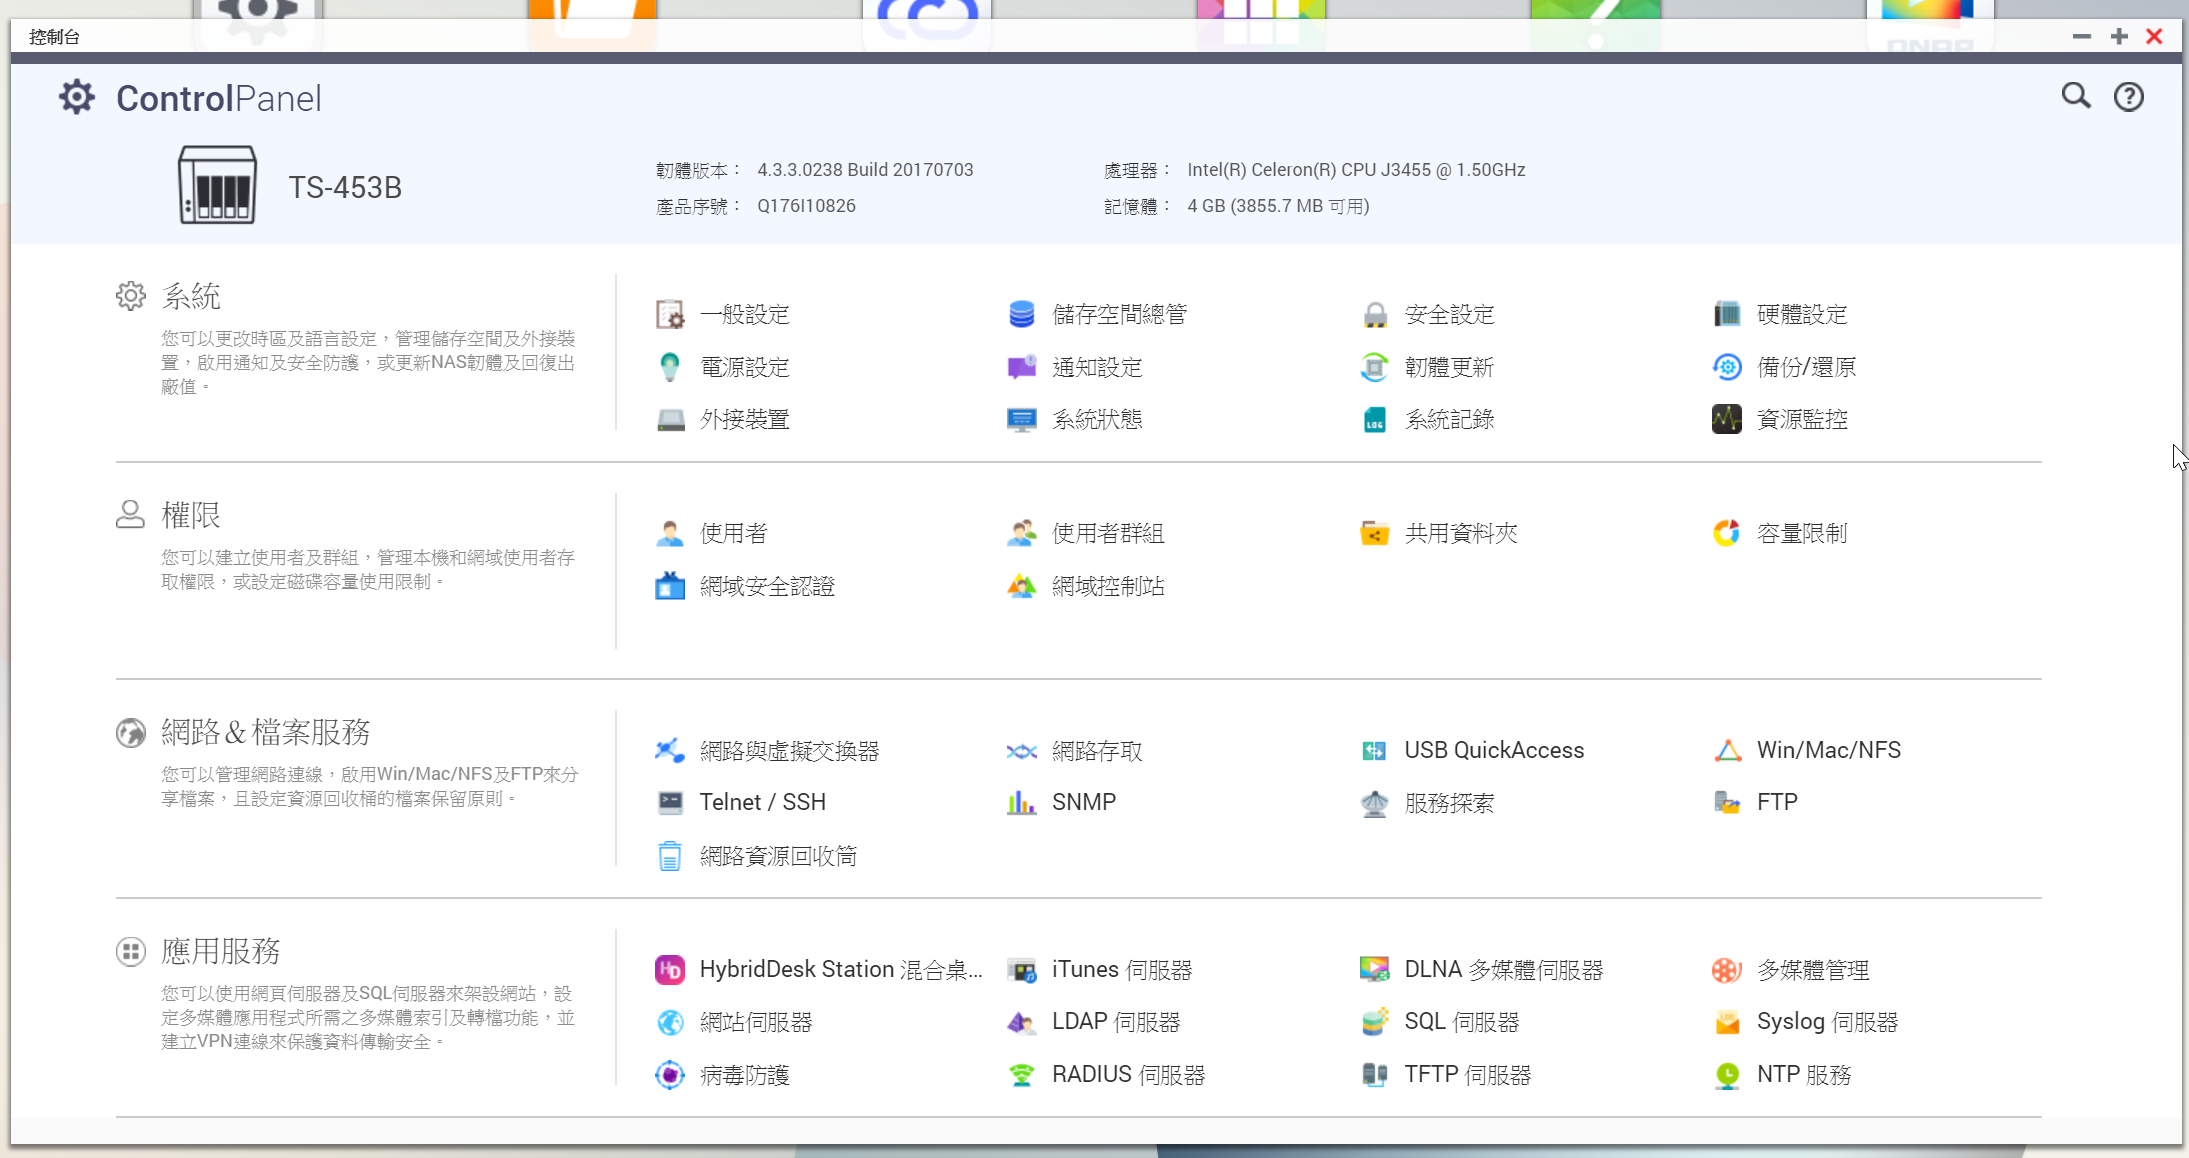The height and width of the screenshot is (1158, 2189).
Task: Open 儲存空間總管 storage manager icon
Action: coord(1021,314)
